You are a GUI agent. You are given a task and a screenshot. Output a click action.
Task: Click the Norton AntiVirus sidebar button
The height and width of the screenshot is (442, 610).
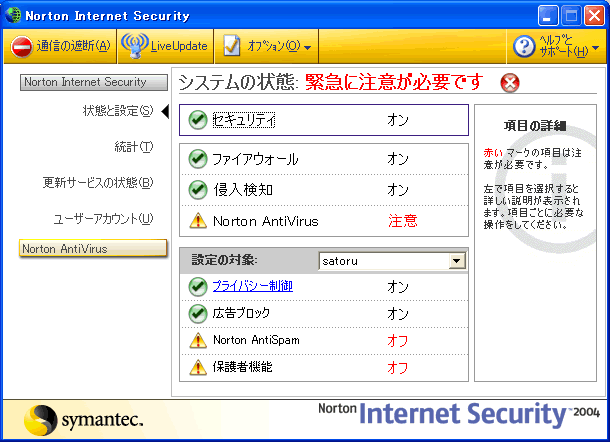(x=93, y=248)
